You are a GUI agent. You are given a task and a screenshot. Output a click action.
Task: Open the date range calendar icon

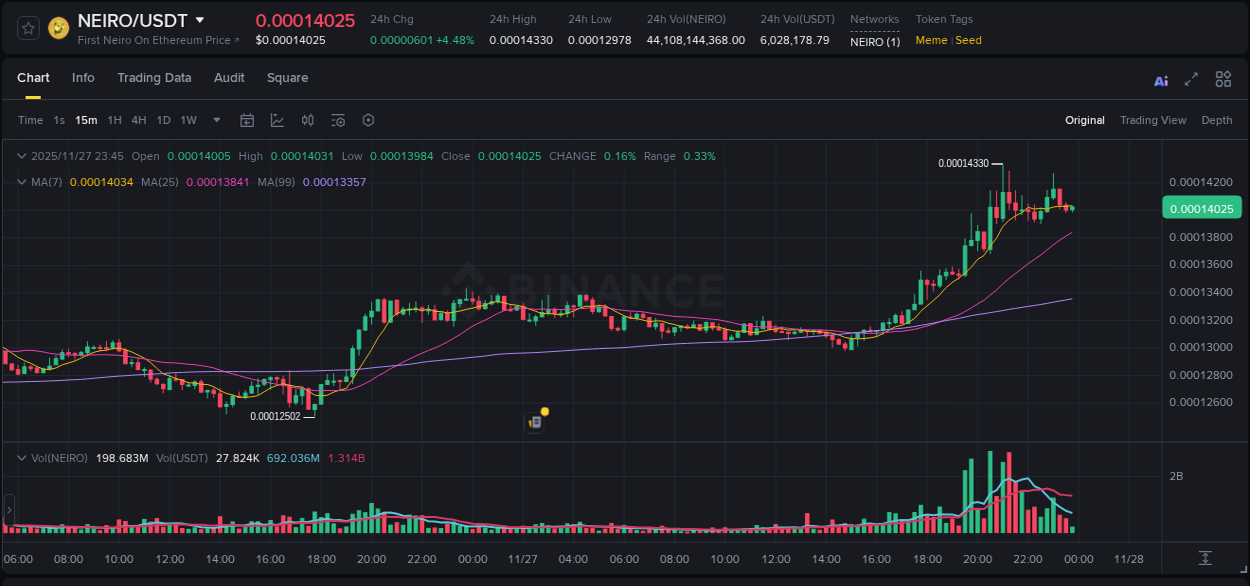[247, 120]
